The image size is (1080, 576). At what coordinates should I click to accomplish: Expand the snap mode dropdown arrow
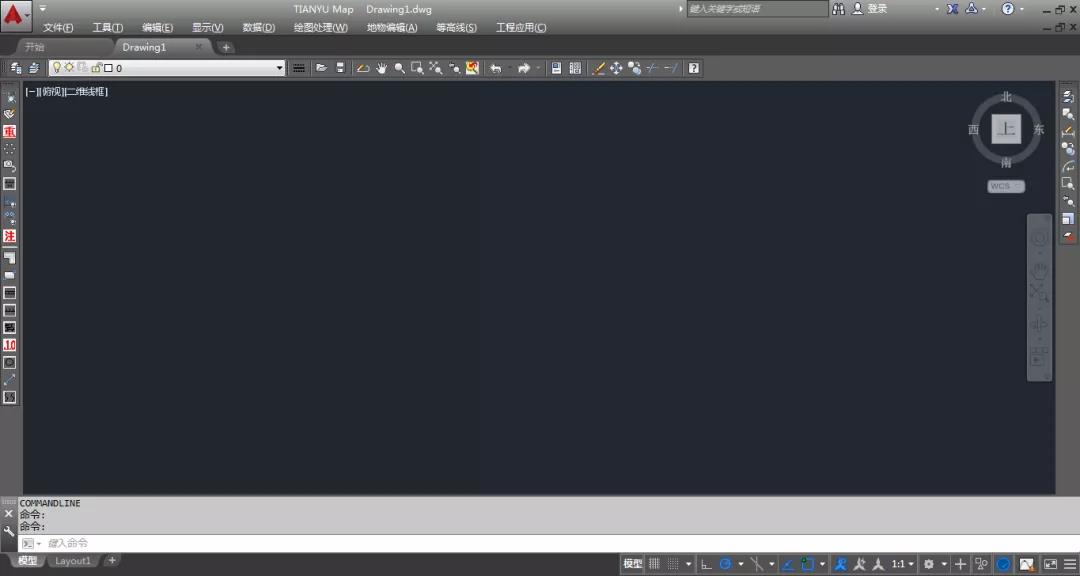pos(688,564)
